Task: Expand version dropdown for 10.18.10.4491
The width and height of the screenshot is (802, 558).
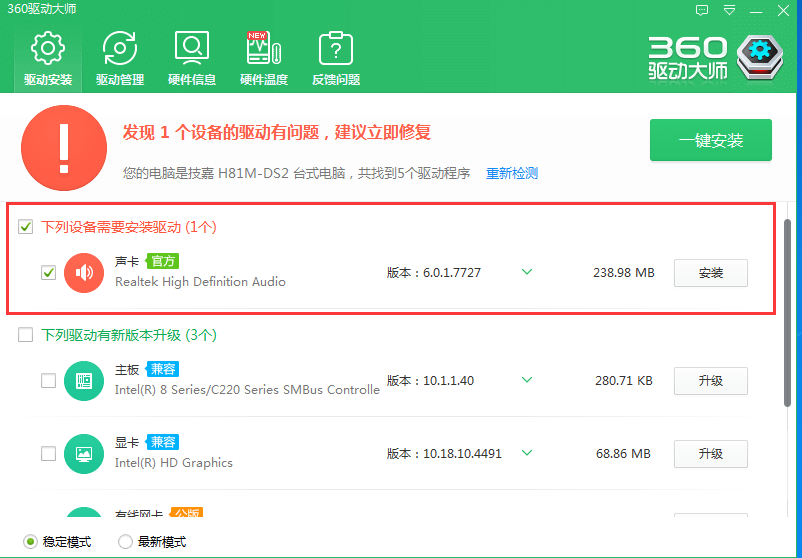Action: 527,453
